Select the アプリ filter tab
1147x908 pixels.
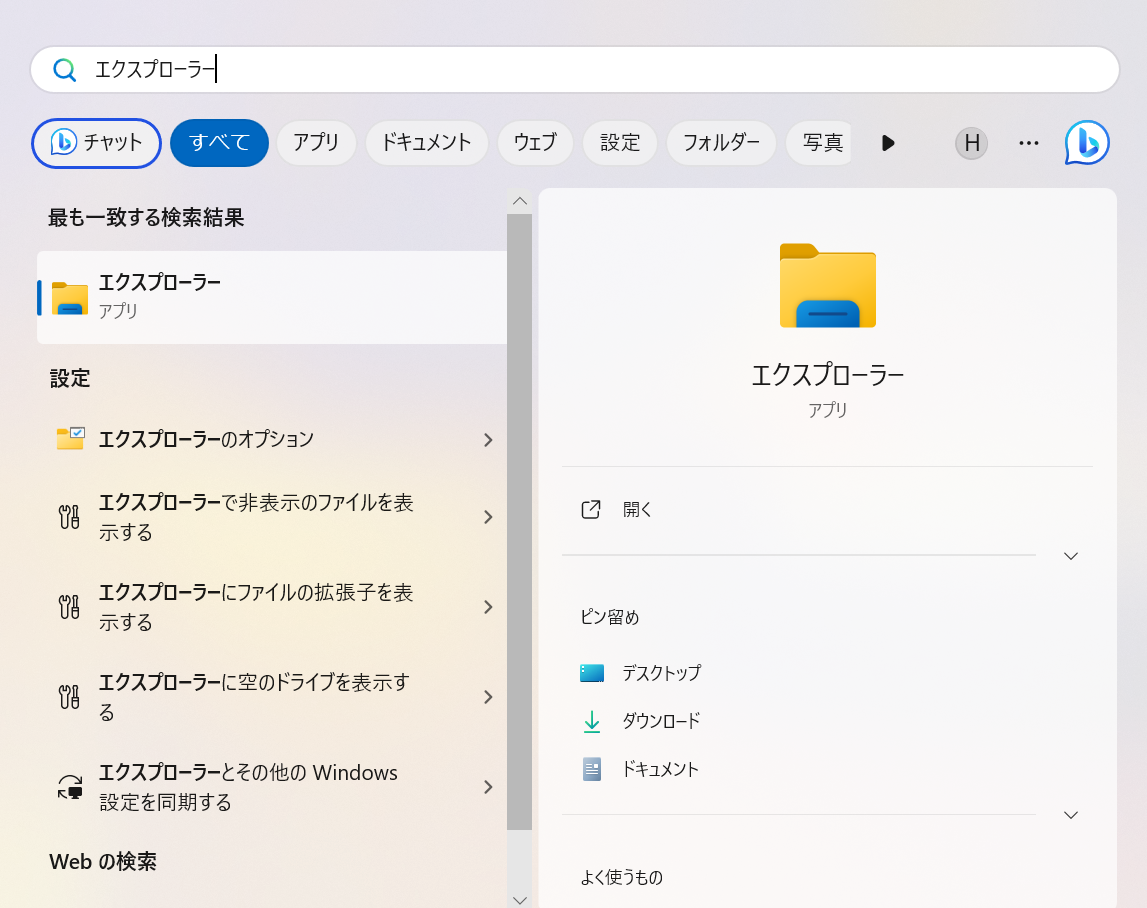pos(316,143)
